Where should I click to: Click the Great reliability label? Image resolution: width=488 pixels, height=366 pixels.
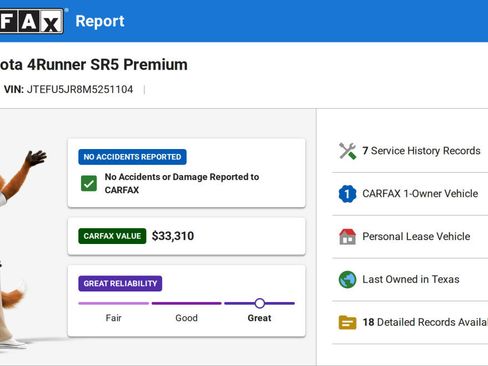[x=259, y=318]
